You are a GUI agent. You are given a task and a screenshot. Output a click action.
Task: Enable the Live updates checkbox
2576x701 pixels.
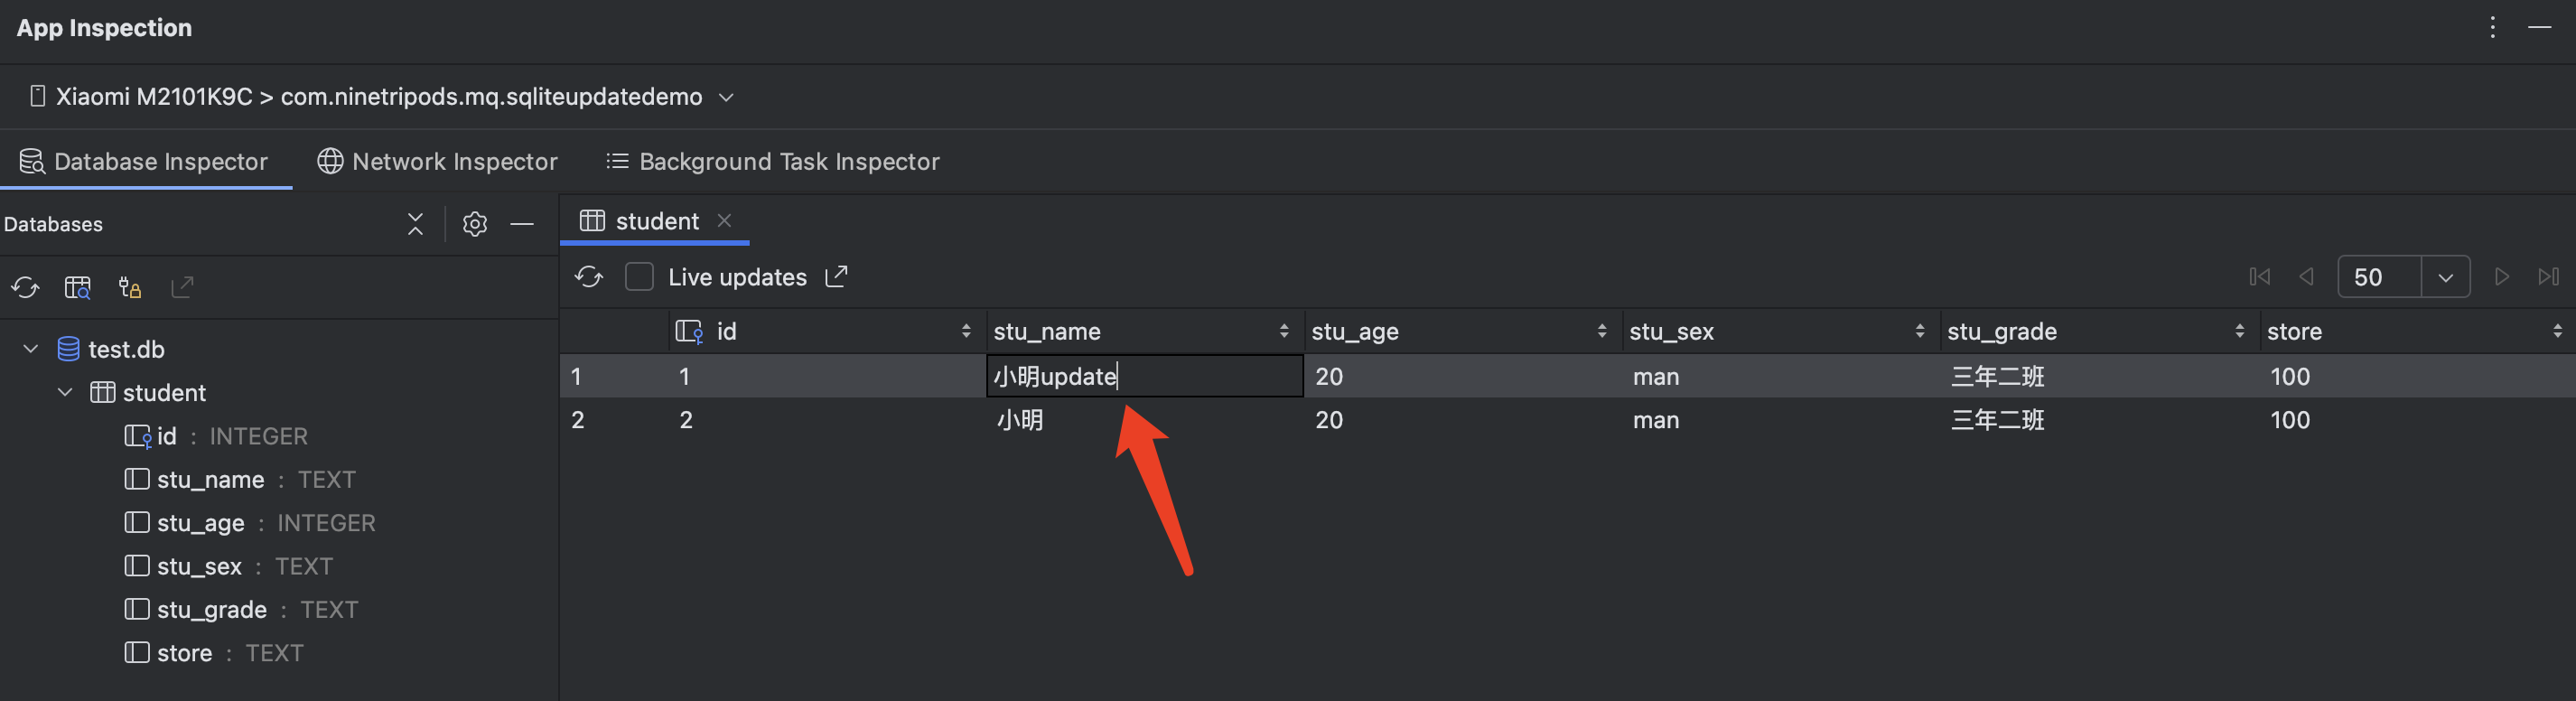[639, 277]
